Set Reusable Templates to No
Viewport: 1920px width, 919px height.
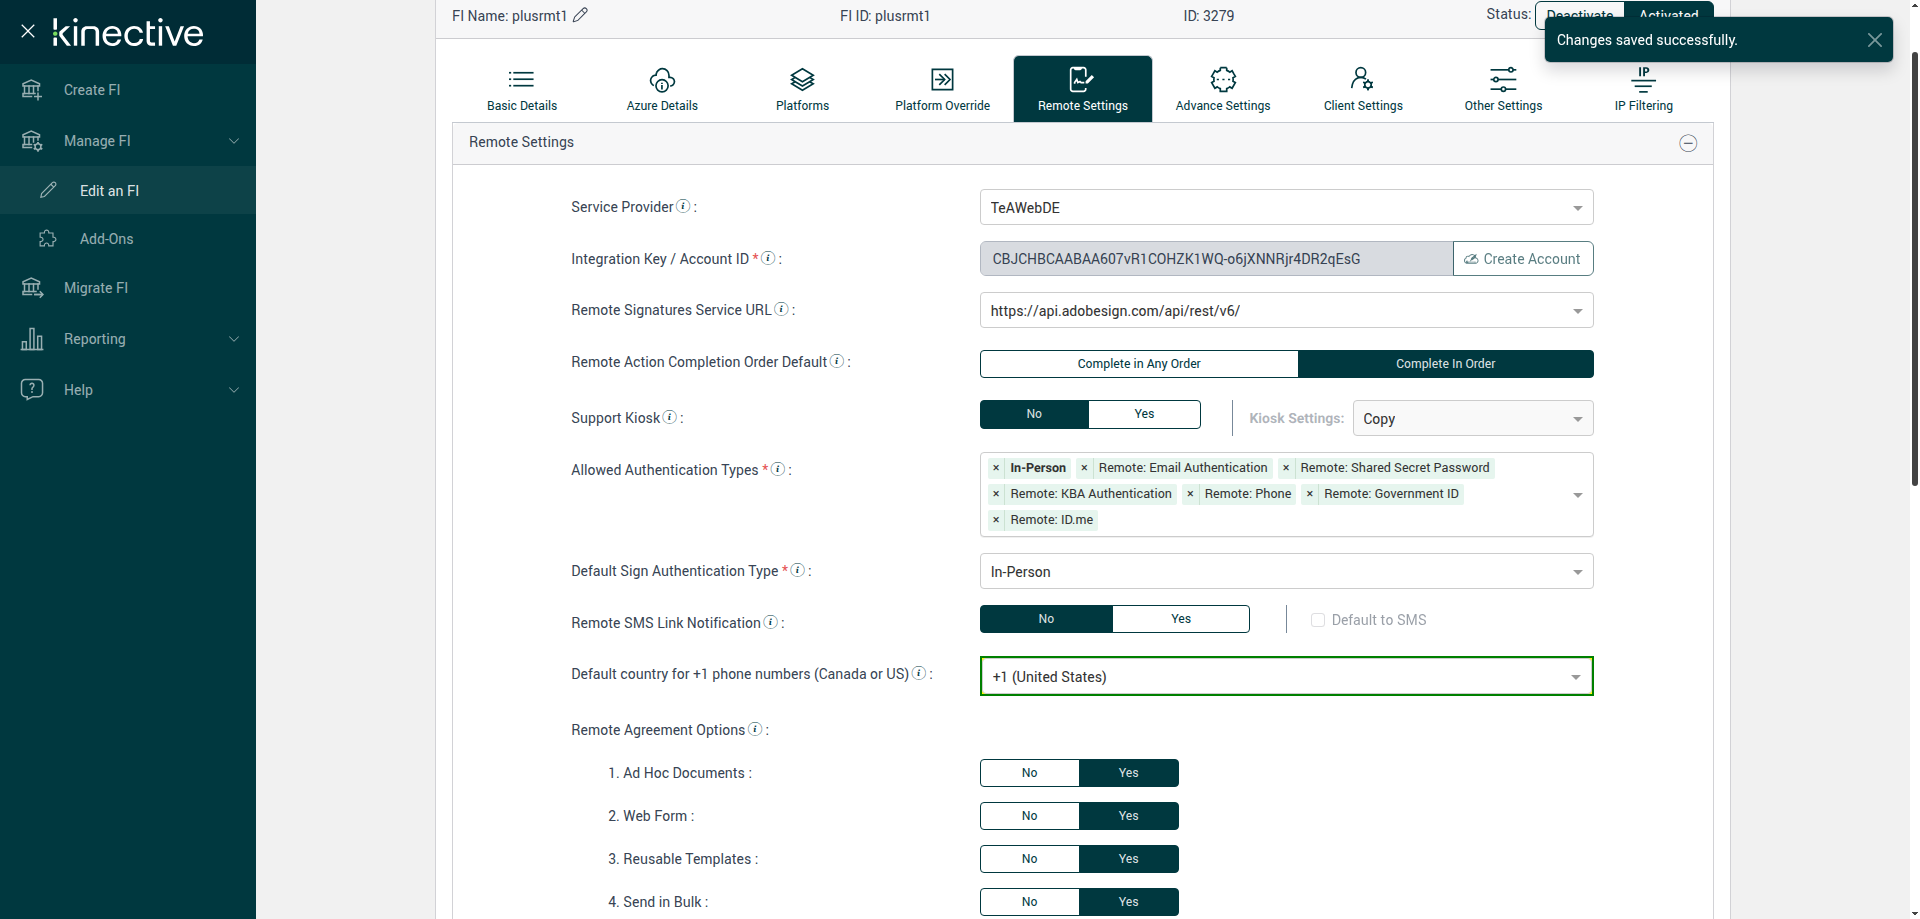pyautogui.click(x=1030, y=859)
